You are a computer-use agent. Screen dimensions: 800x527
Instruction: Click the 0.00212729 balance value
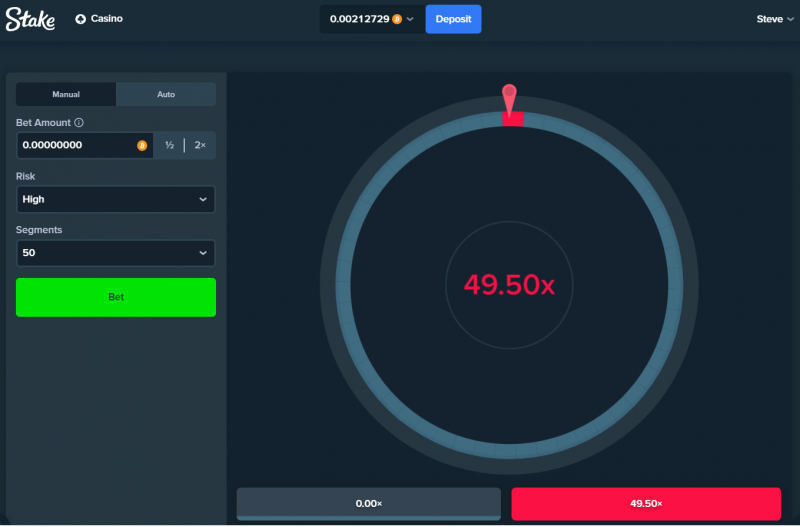(x=359, y=19)
